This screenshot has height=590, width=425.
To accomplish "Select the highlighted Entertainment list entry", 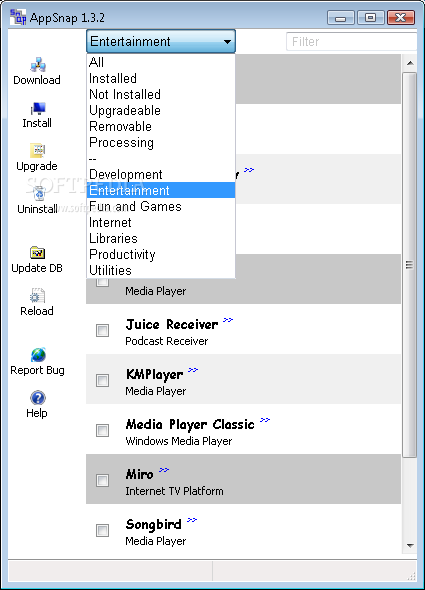I will 161,190.
